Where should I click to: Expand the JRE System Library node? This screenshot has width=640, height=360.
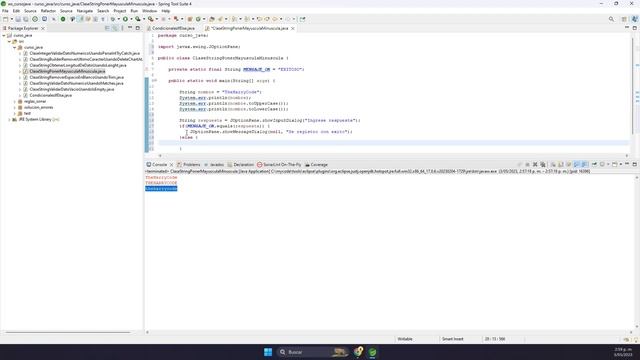pos(9,120)
